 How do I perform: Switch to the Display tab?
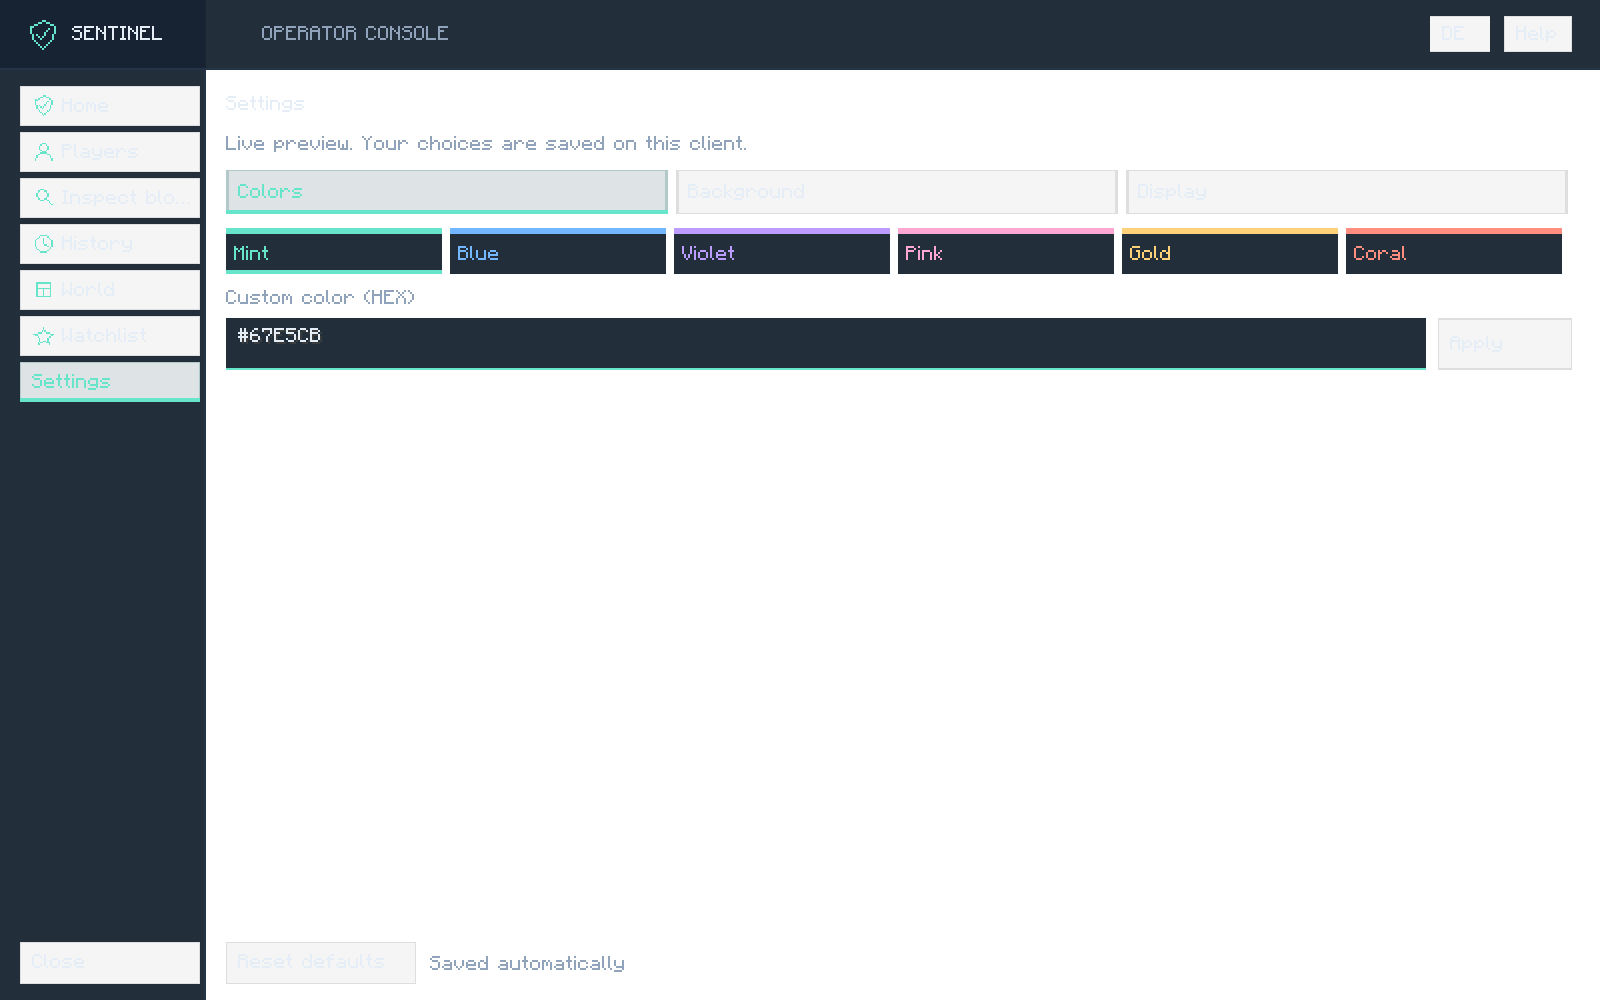[x=1347, y=191]
